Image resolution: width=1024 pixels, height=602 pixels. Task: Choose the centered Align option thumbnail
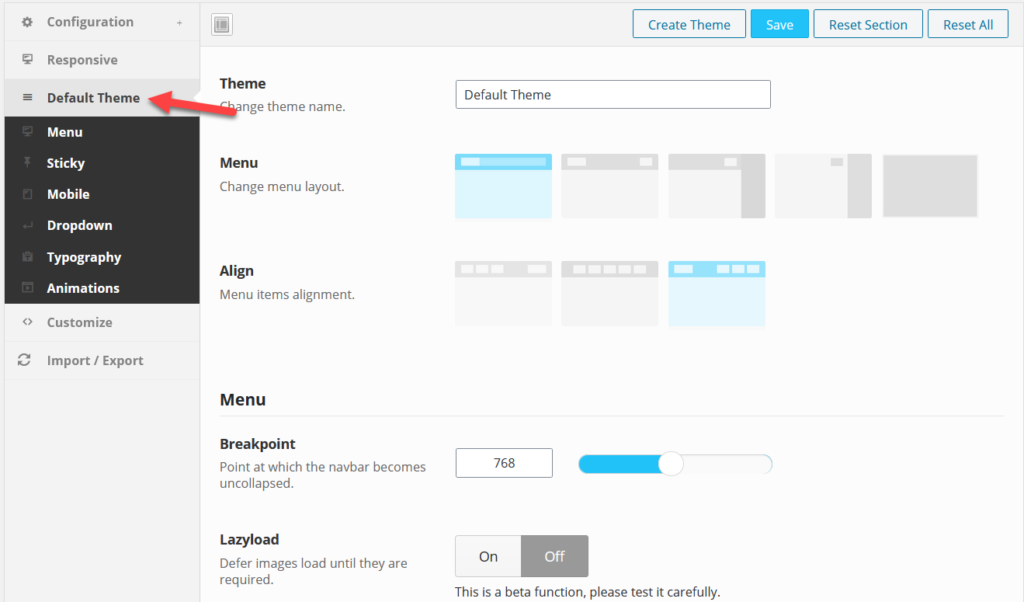[610, 294]
